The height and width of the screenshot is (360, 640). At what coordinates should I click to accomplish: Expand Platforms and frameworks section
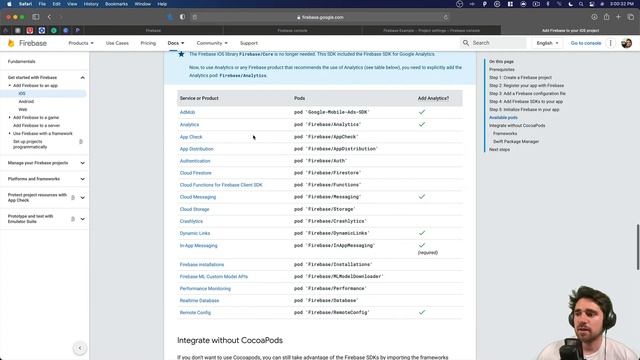82,179
